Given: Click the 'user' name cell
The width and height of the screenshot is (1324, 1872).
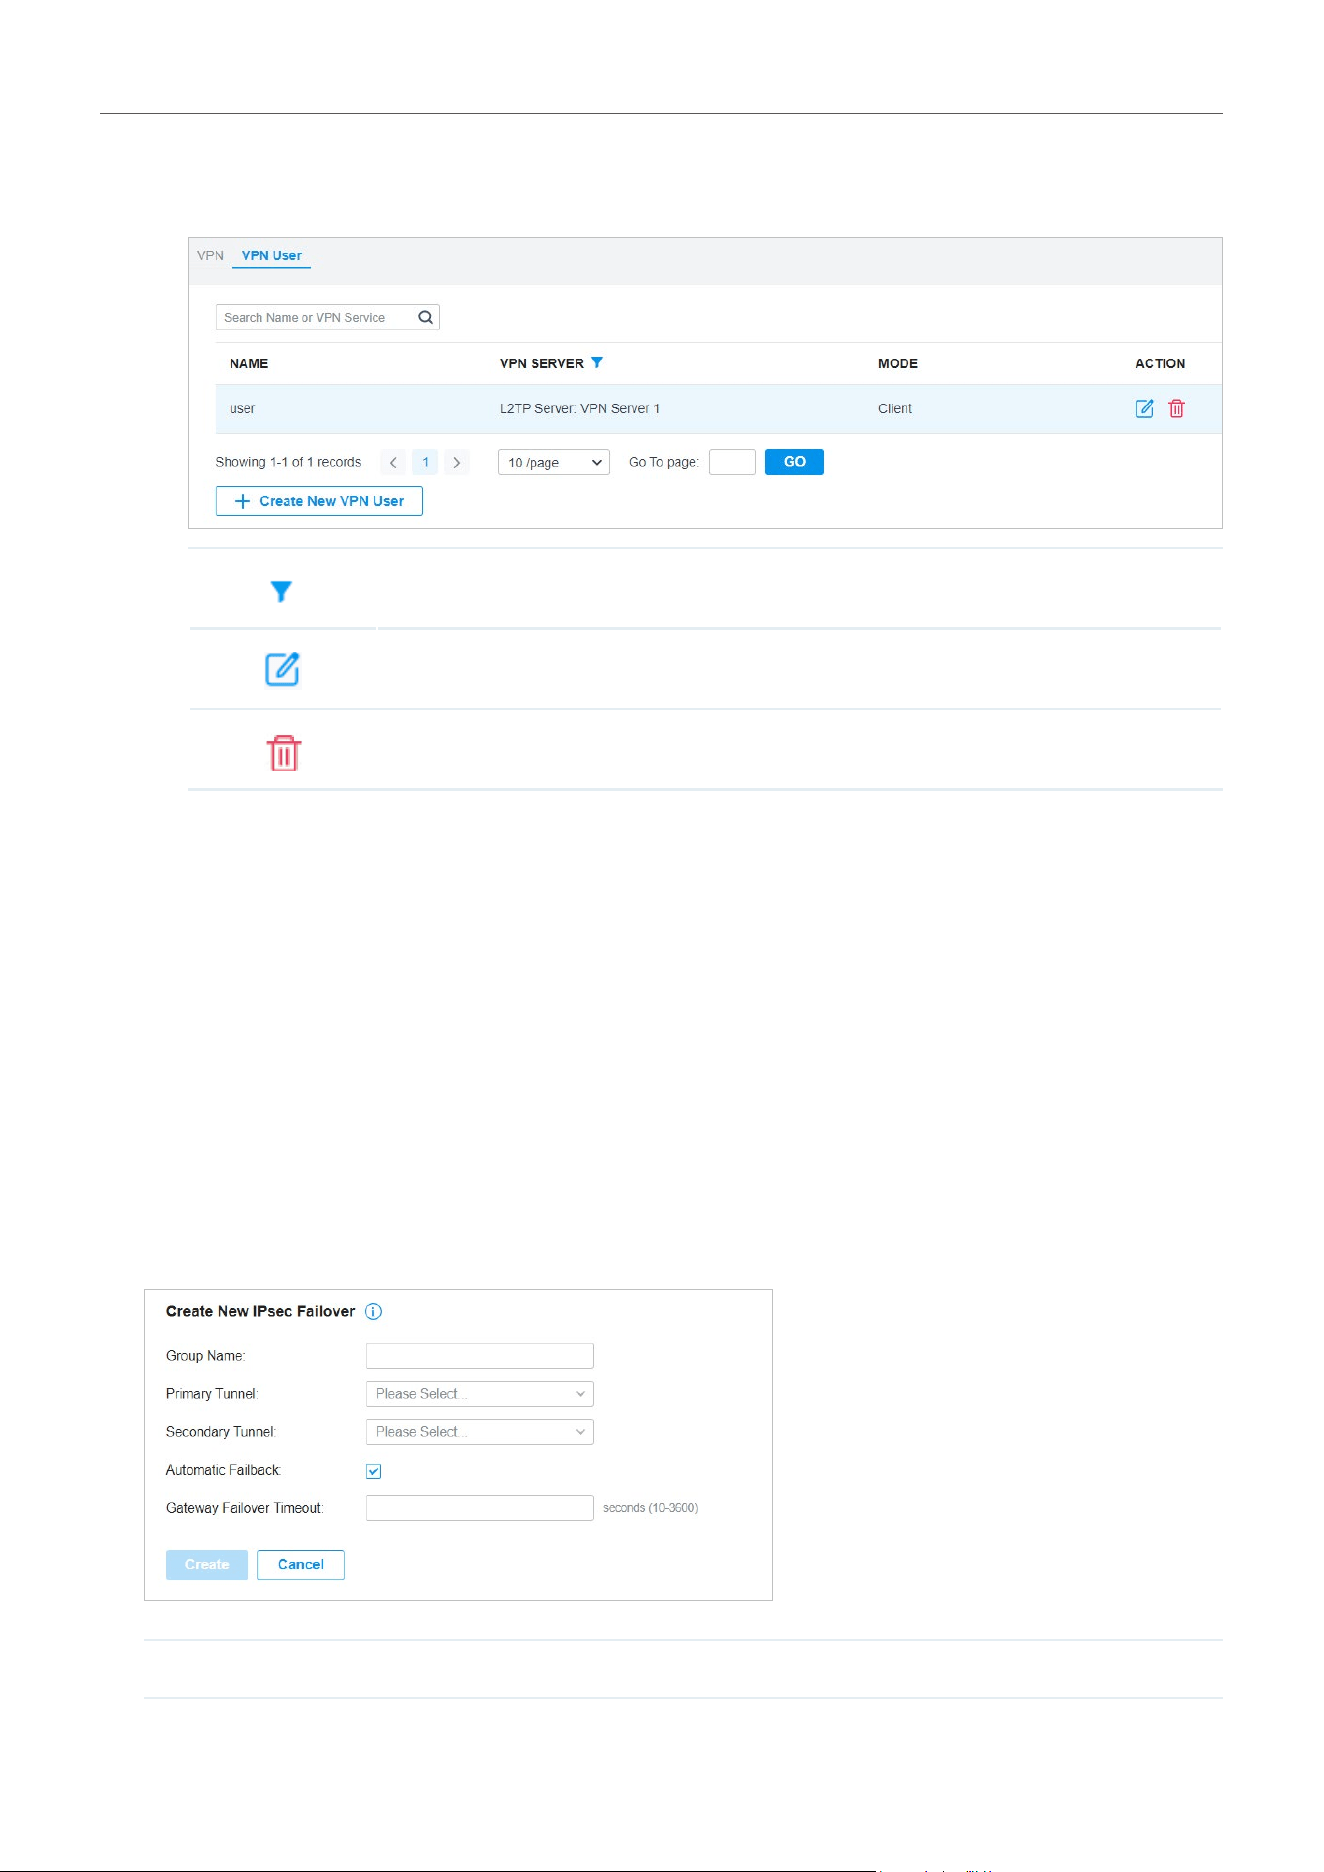Looking at the screenshot, I should pos(242,408).
